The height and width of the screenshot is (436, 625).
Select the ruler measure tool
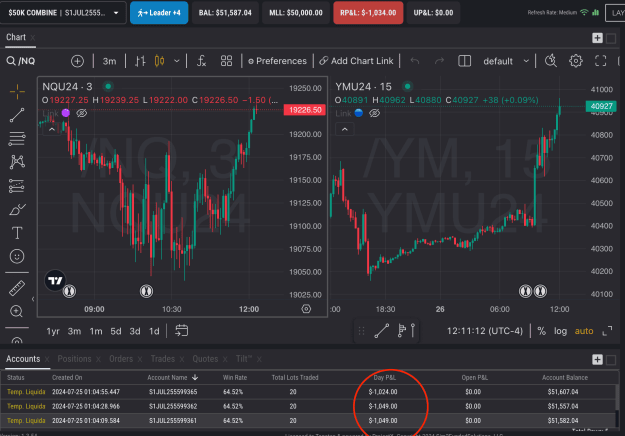(17, 288)
